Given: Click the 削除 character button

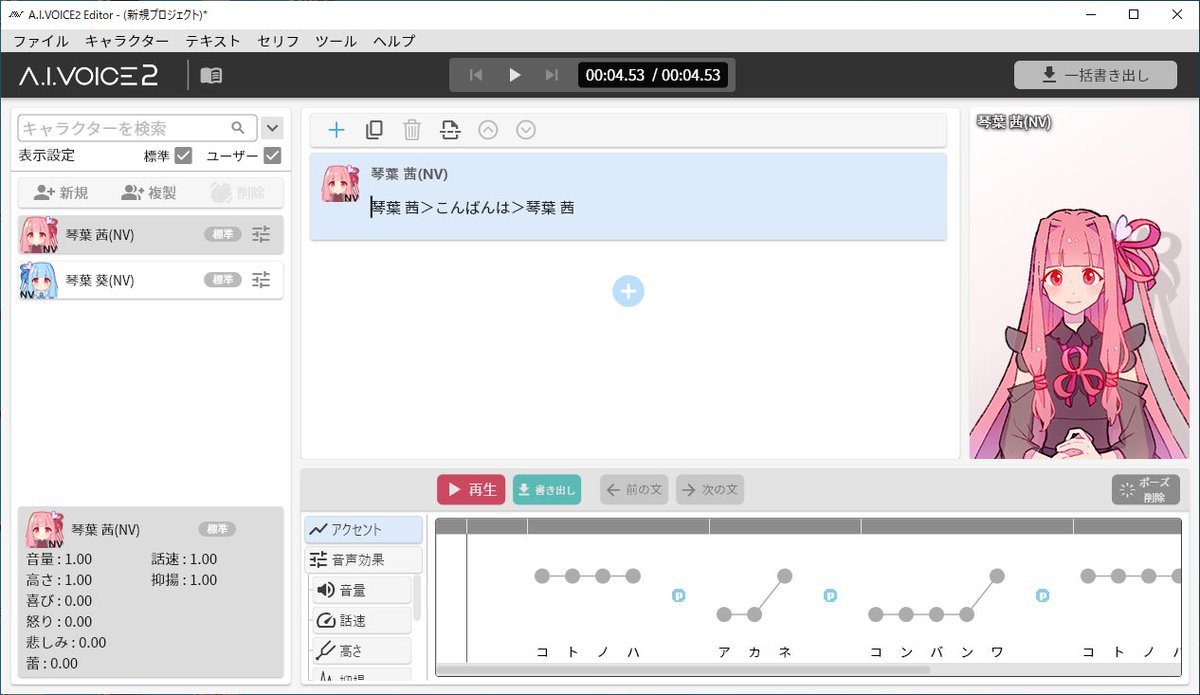Looking at the screenshot, I should 238,193.
